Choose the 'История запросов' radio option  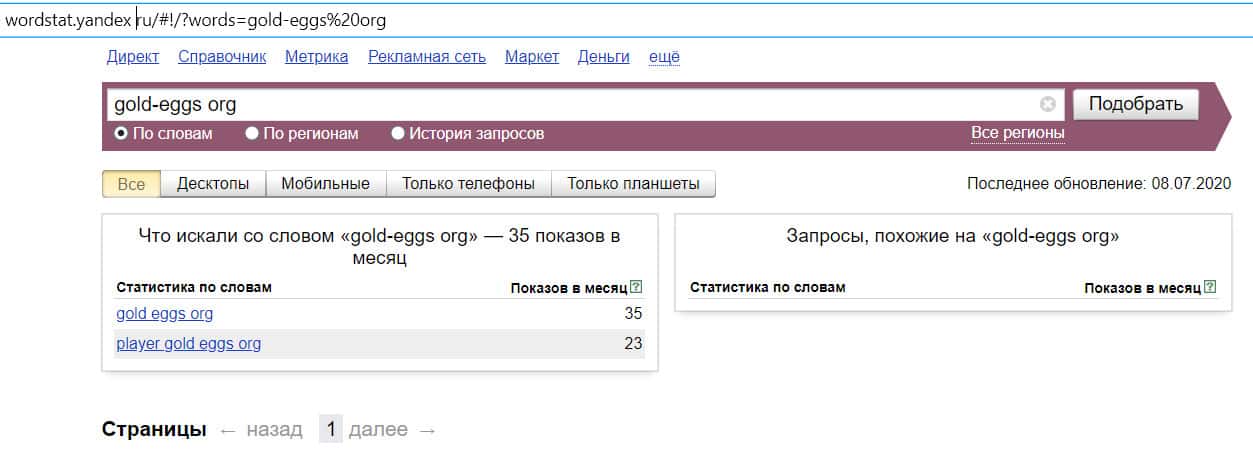click(x=398, y=133)
